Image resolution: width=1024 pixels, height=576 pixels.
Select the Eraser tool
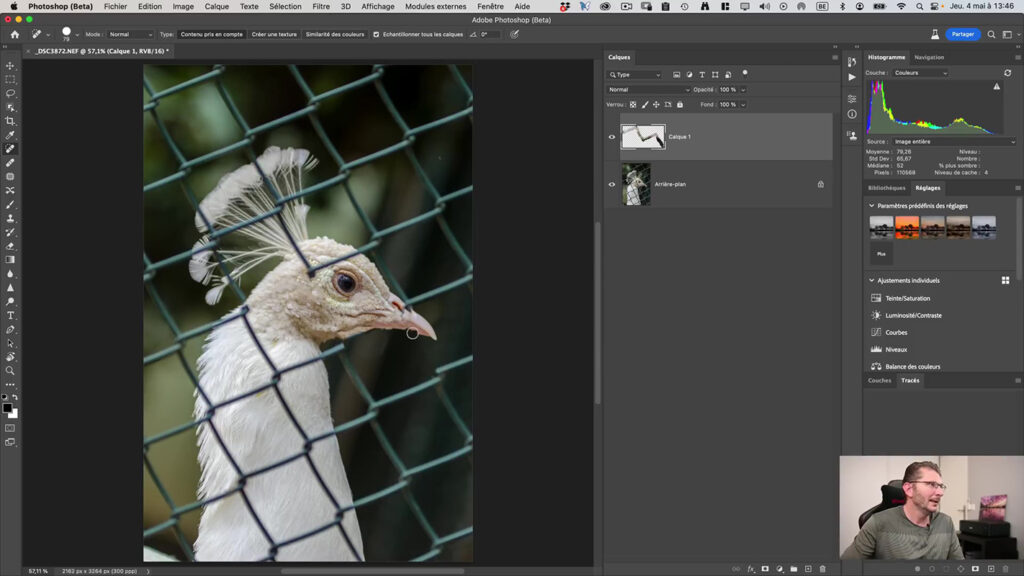pos(10,246)
